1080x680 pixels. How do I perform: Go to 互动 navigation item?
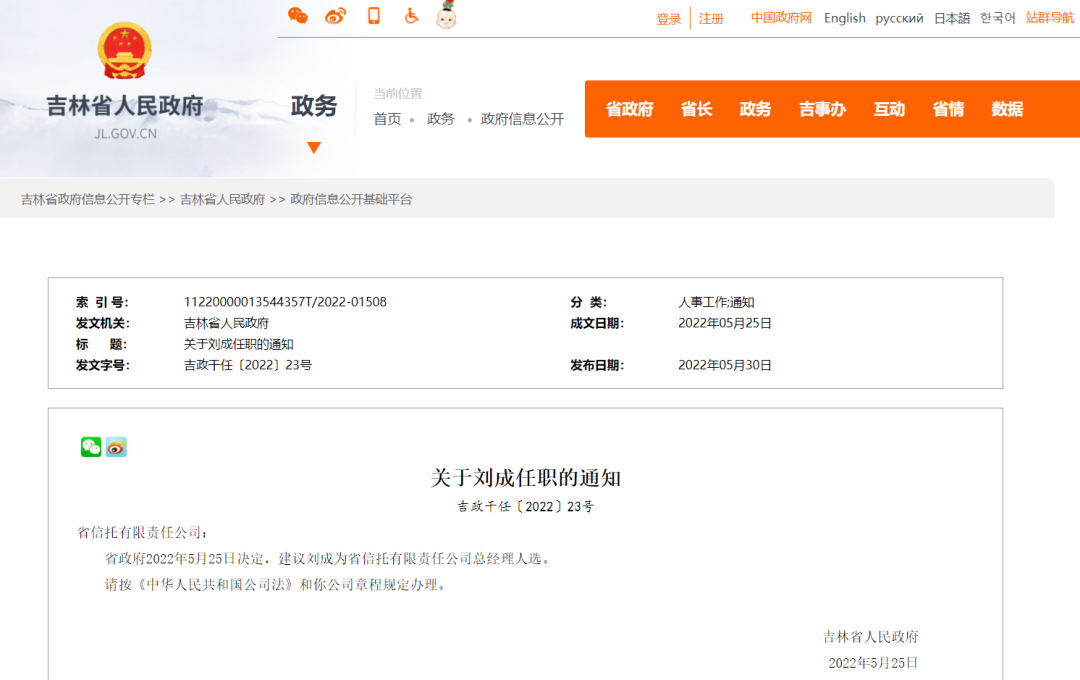coord(889,109)
